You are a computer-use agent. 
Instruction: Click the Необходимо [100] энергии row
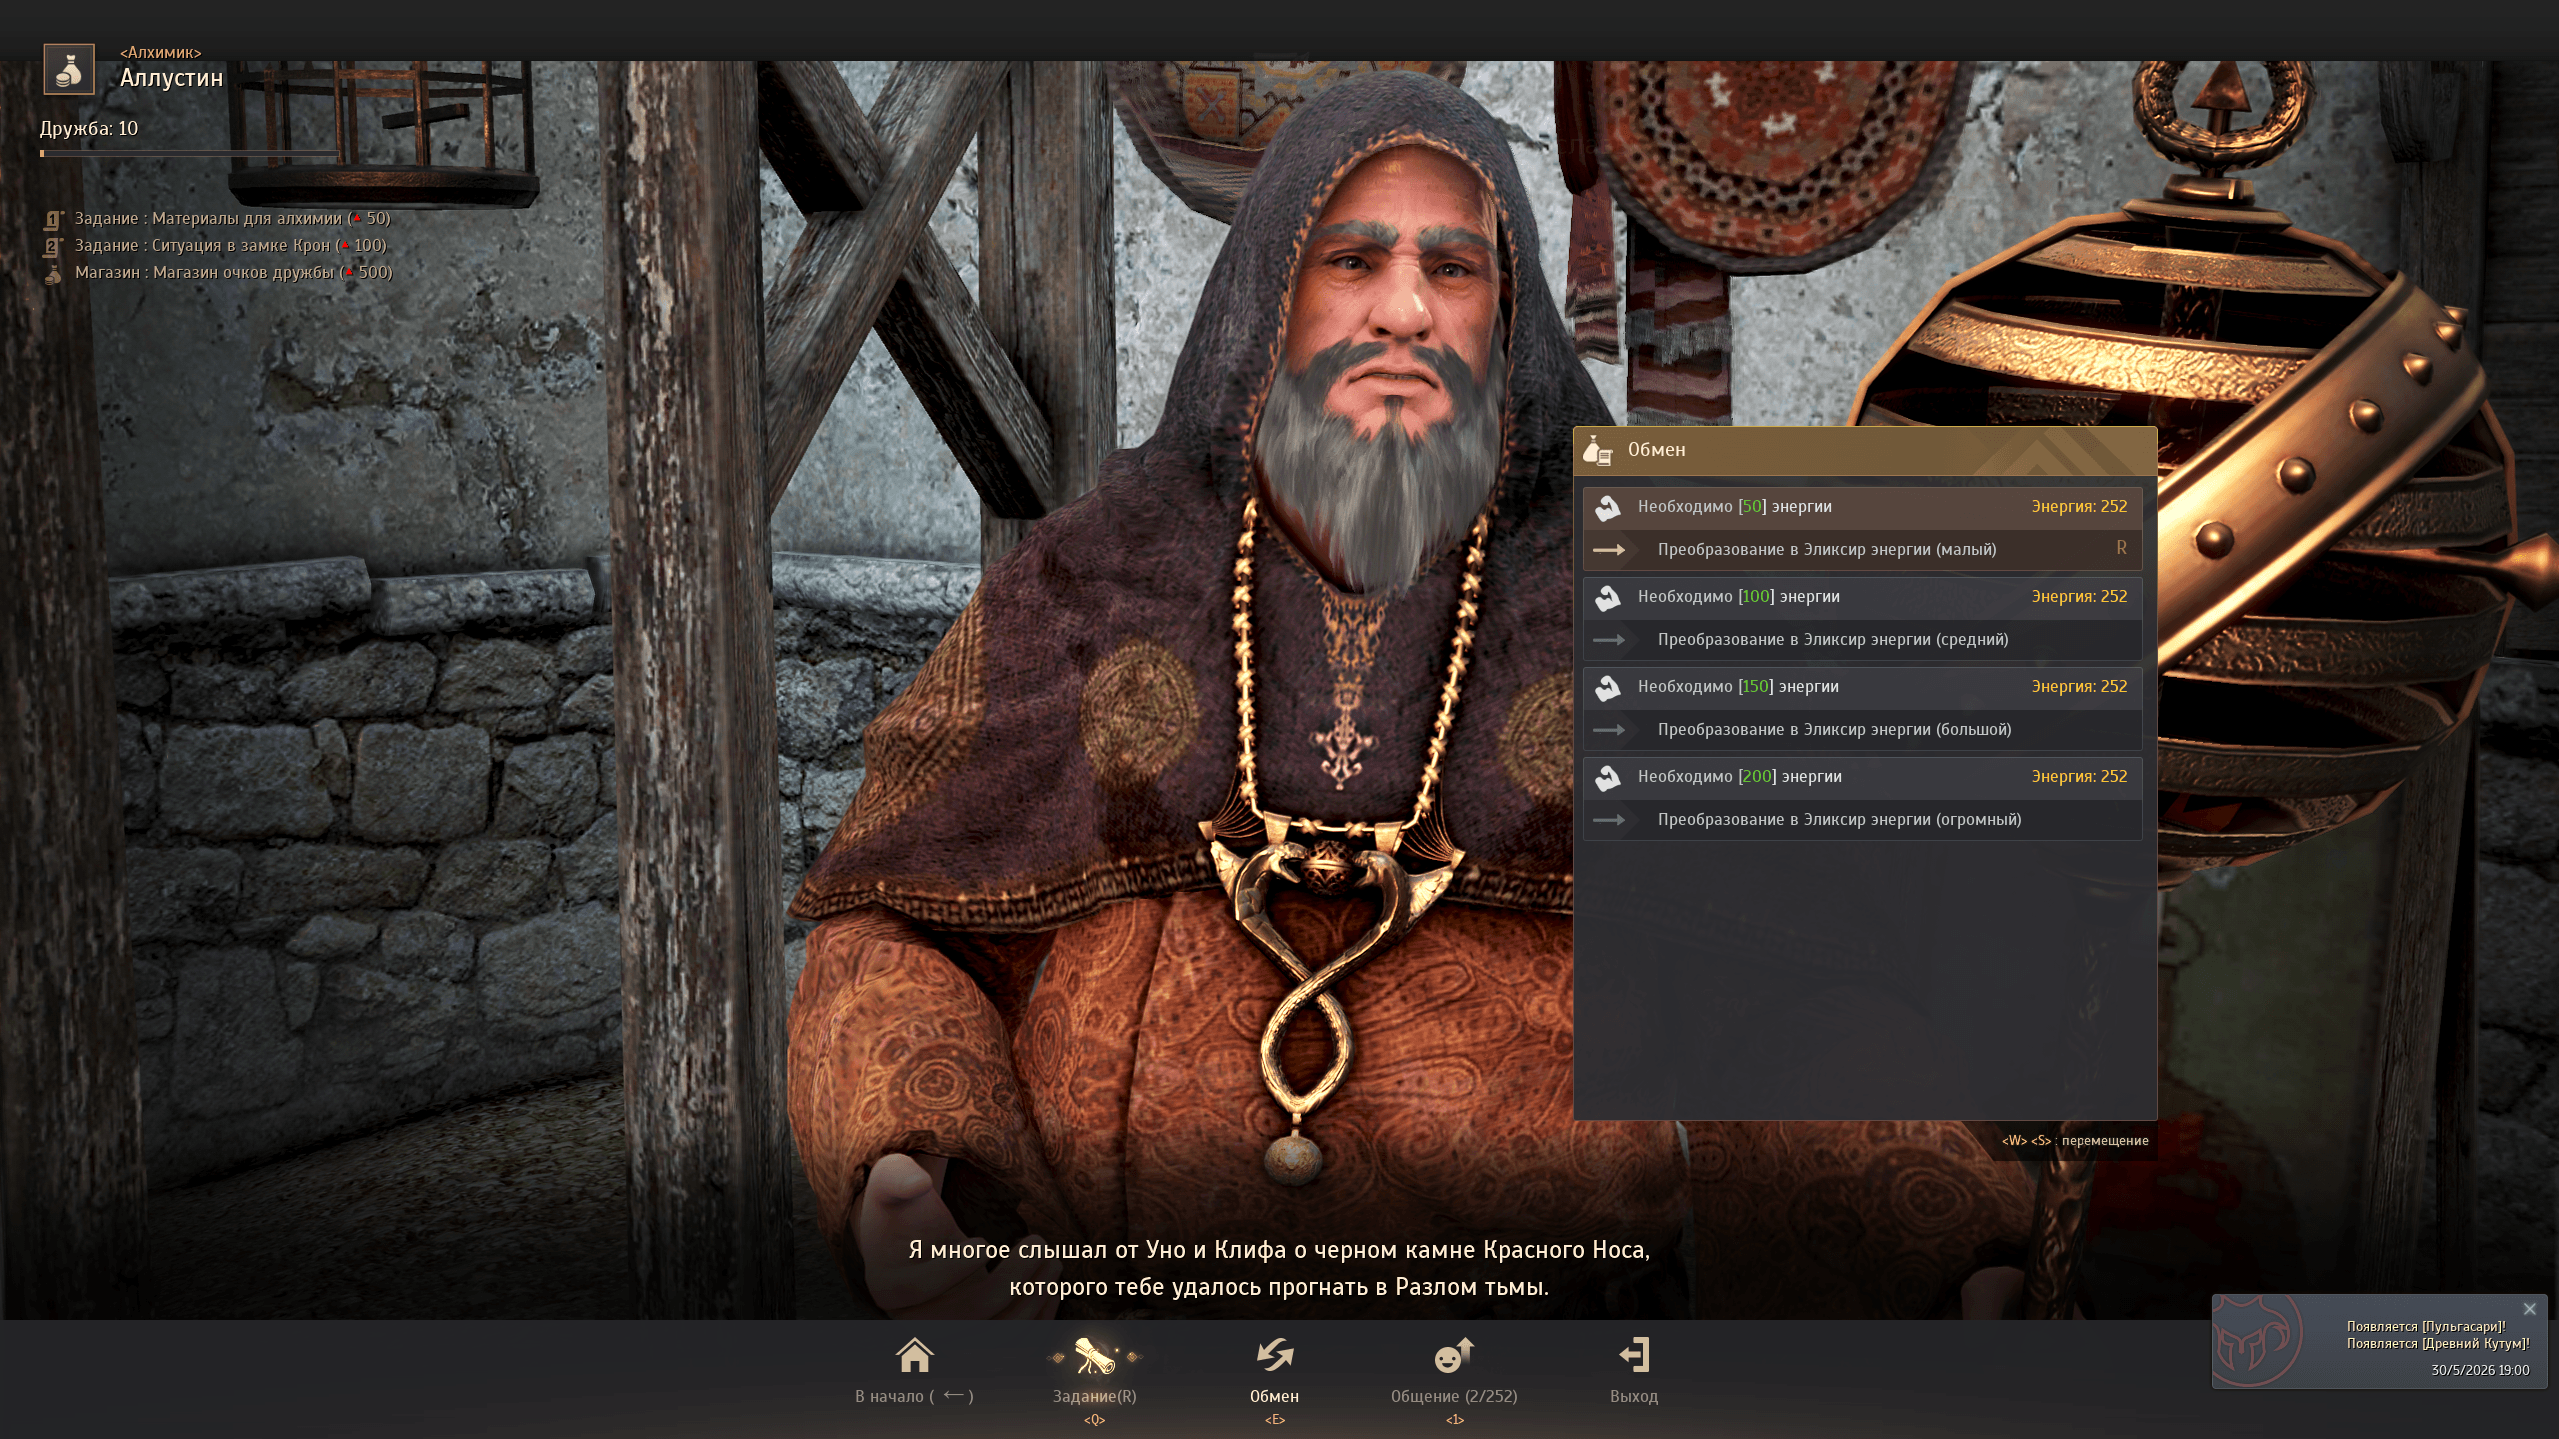[1862, 597]
